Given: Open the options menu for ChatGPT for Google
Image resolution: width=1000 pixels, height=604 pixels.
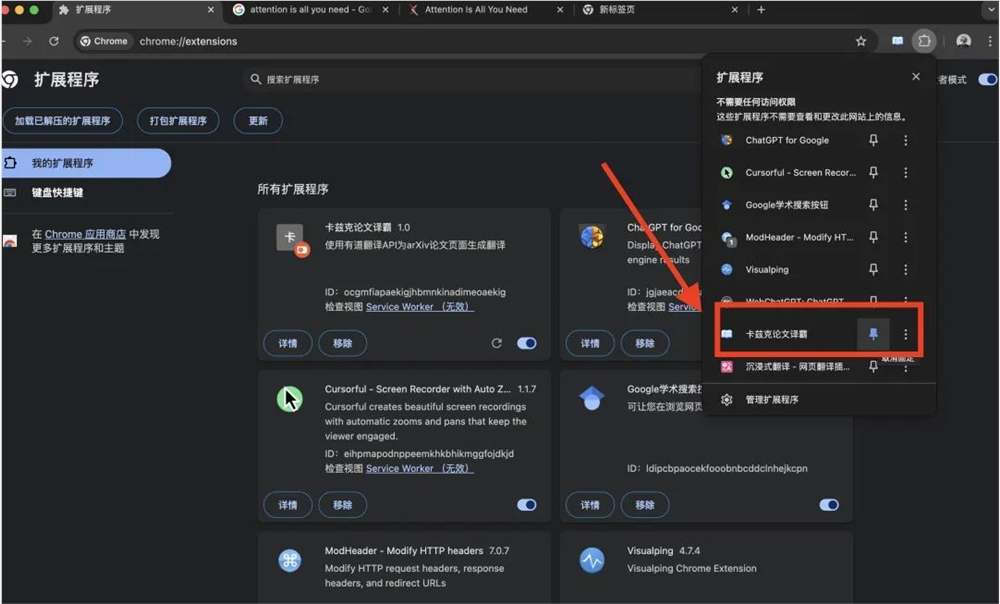Looking at the screenshot, I should click(x=906, y=140).
